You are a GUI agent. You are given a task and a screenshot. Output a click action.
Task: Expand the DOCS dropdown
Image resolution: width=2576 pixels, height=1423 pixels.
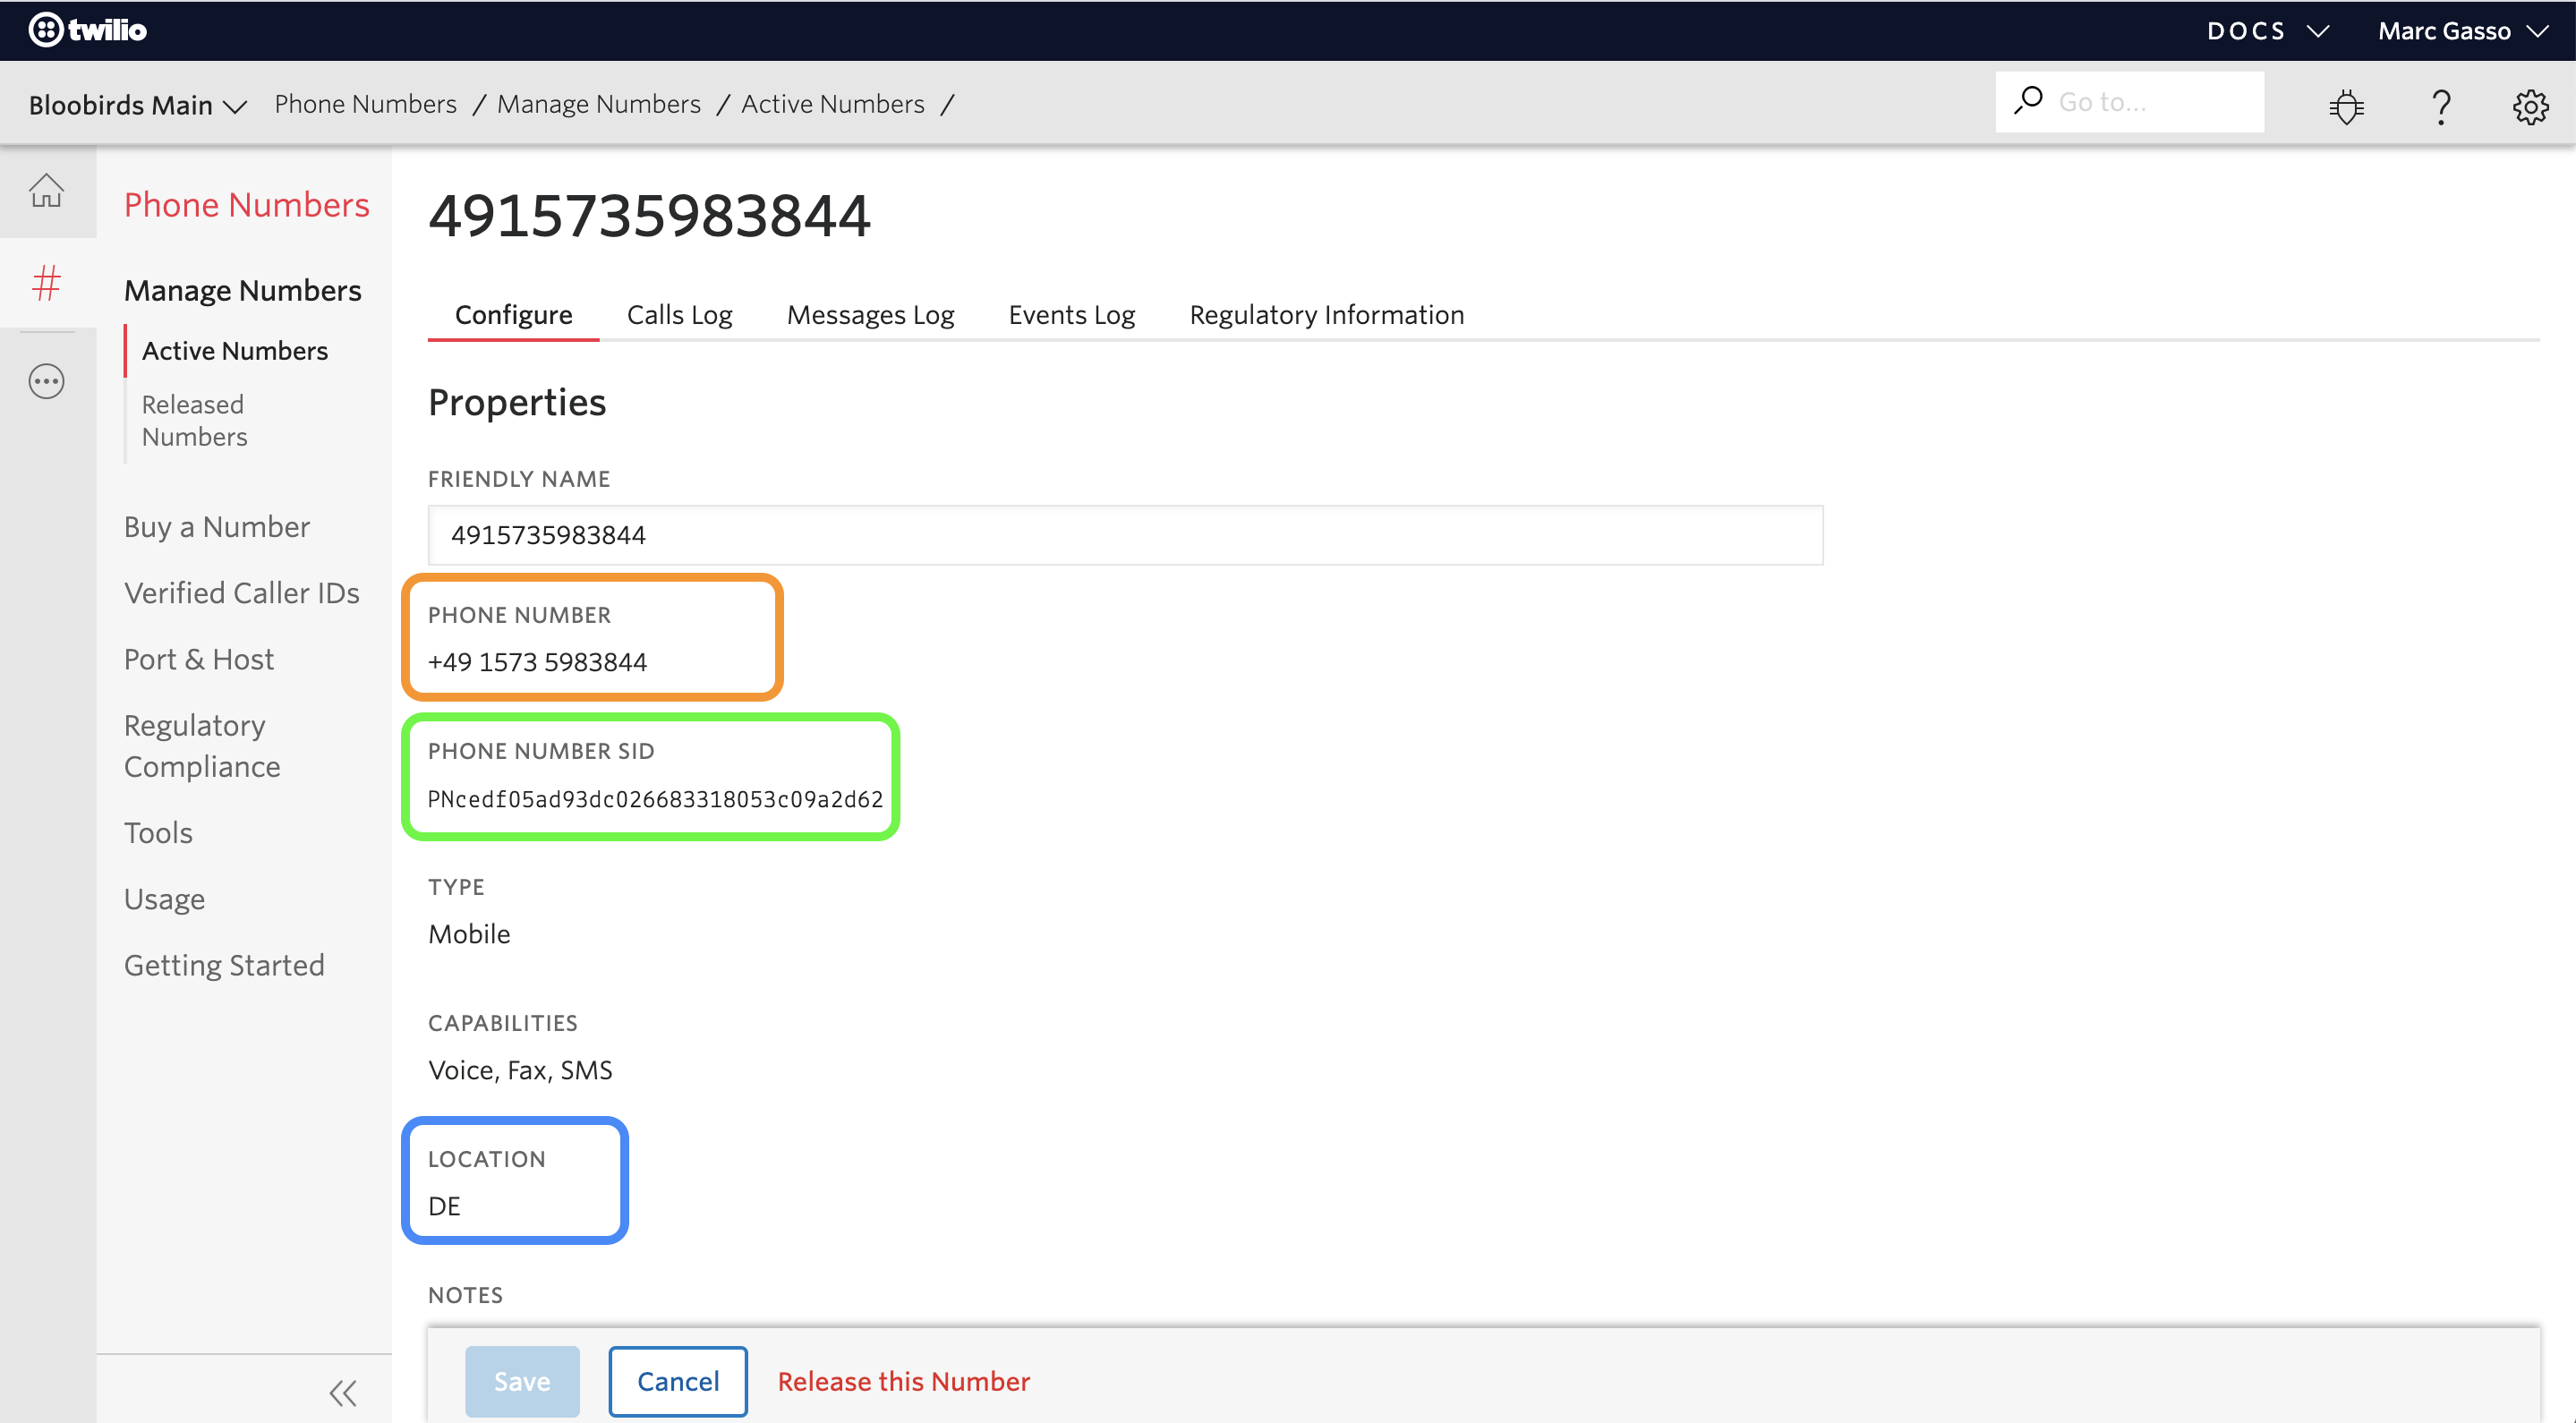pos(2268,31)
